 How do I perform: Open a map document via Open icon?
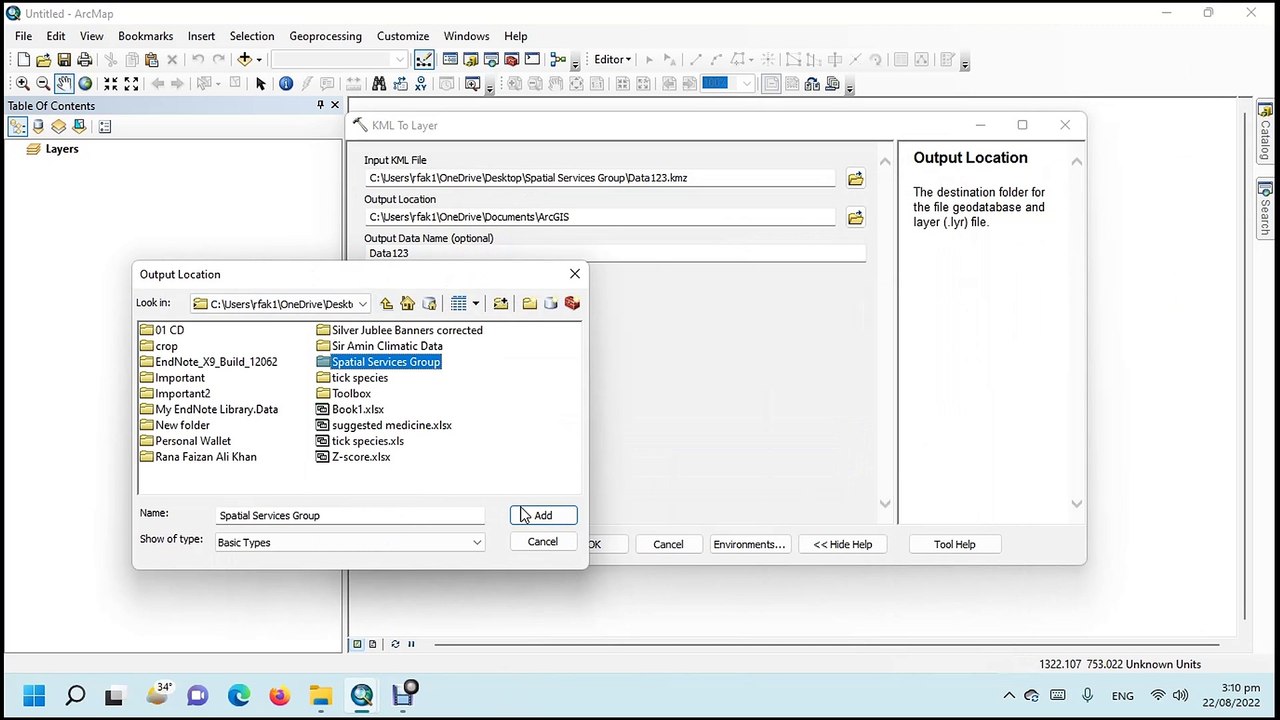[x=44, y=60]
